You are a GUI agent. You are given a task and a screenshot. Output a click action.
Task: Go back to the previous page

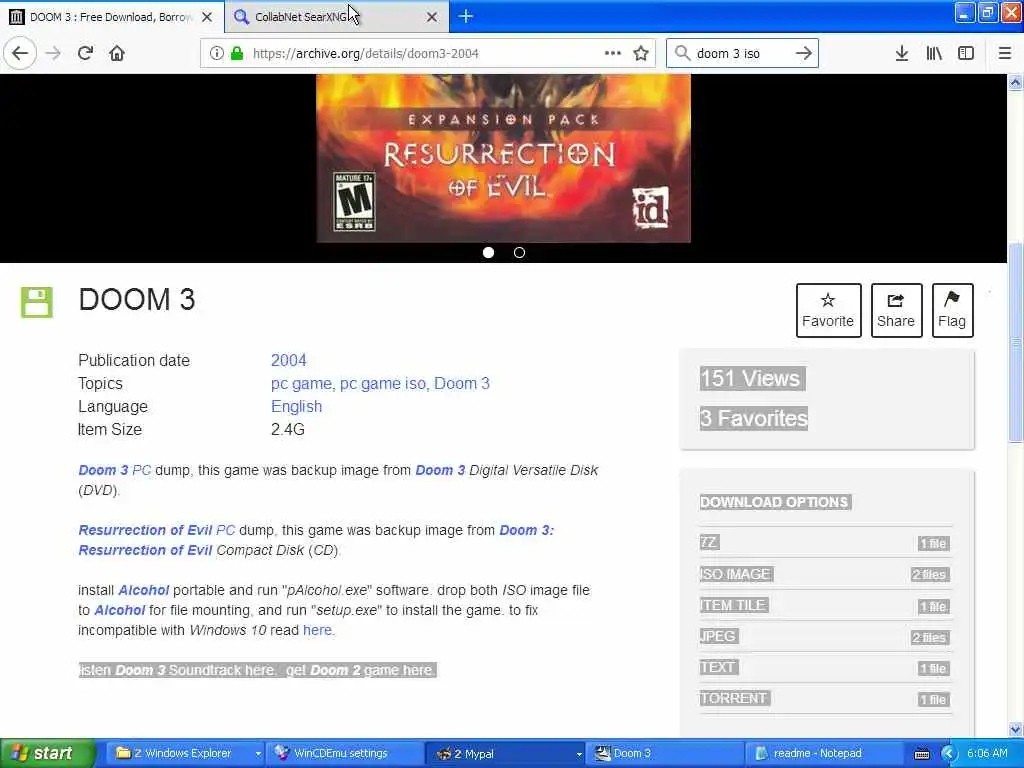20,54
